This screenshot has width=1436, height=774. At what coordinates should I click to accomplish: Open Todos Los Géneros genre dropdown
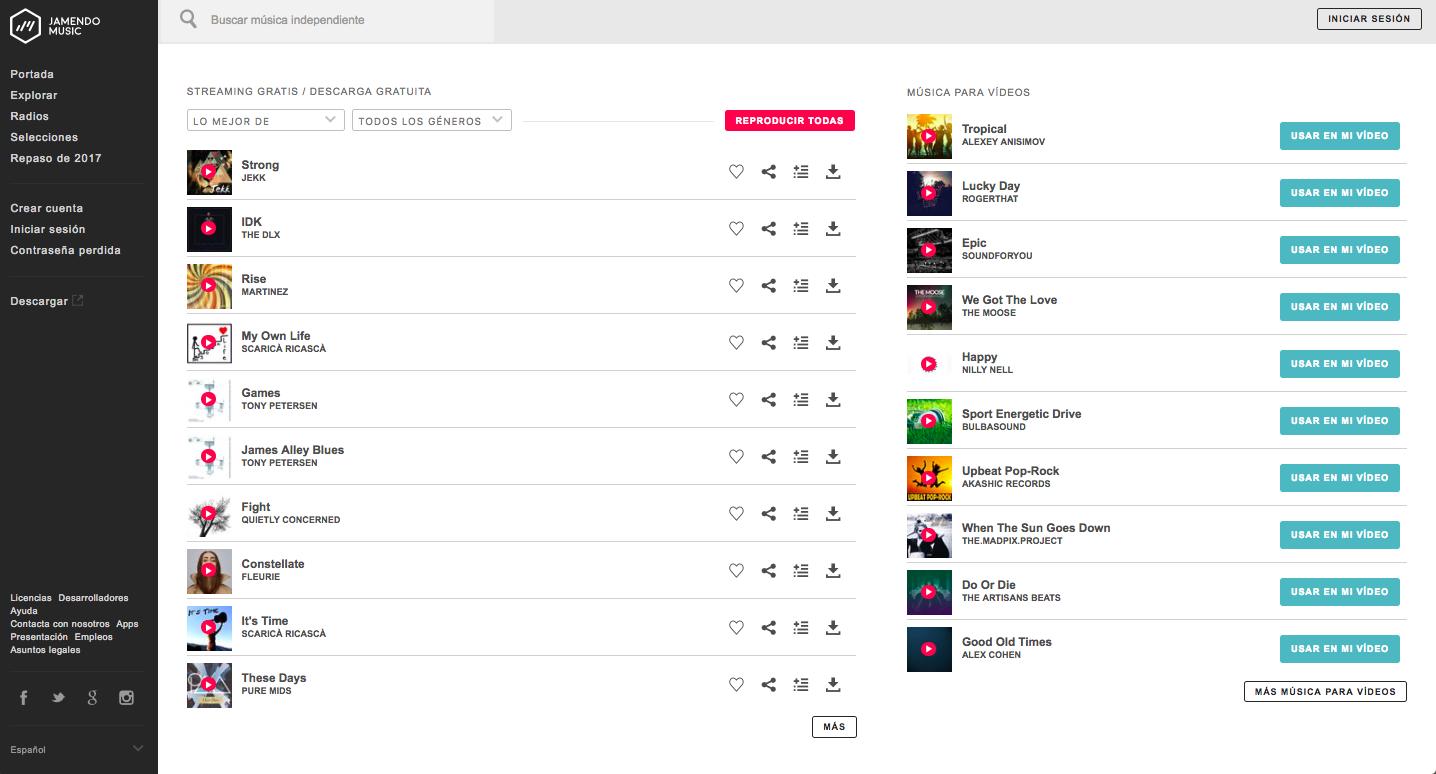coord(432,121)
